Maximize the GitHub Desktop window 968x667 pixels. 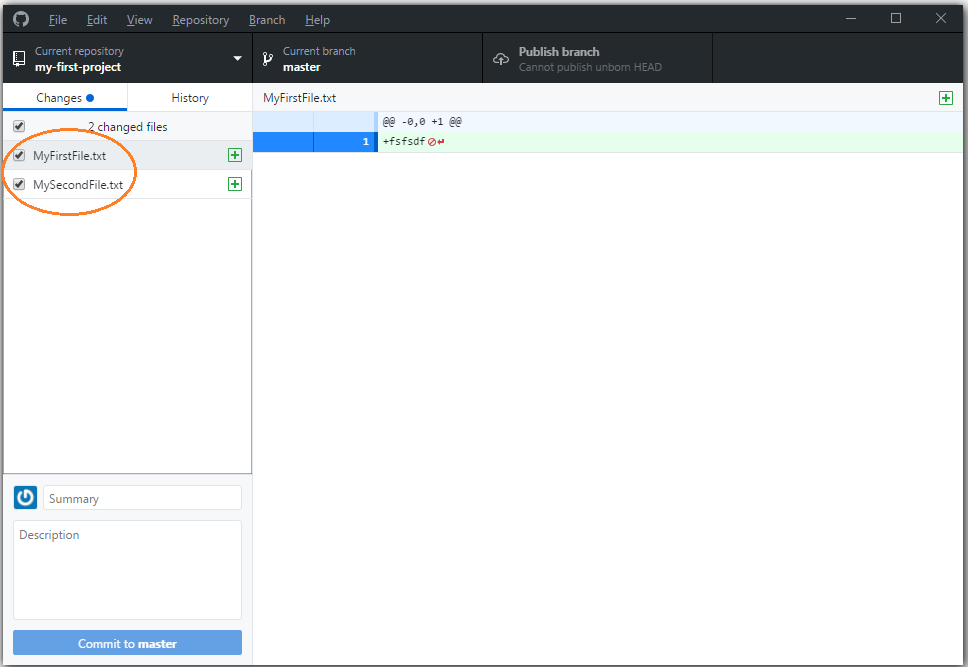(x=896, y=19)
